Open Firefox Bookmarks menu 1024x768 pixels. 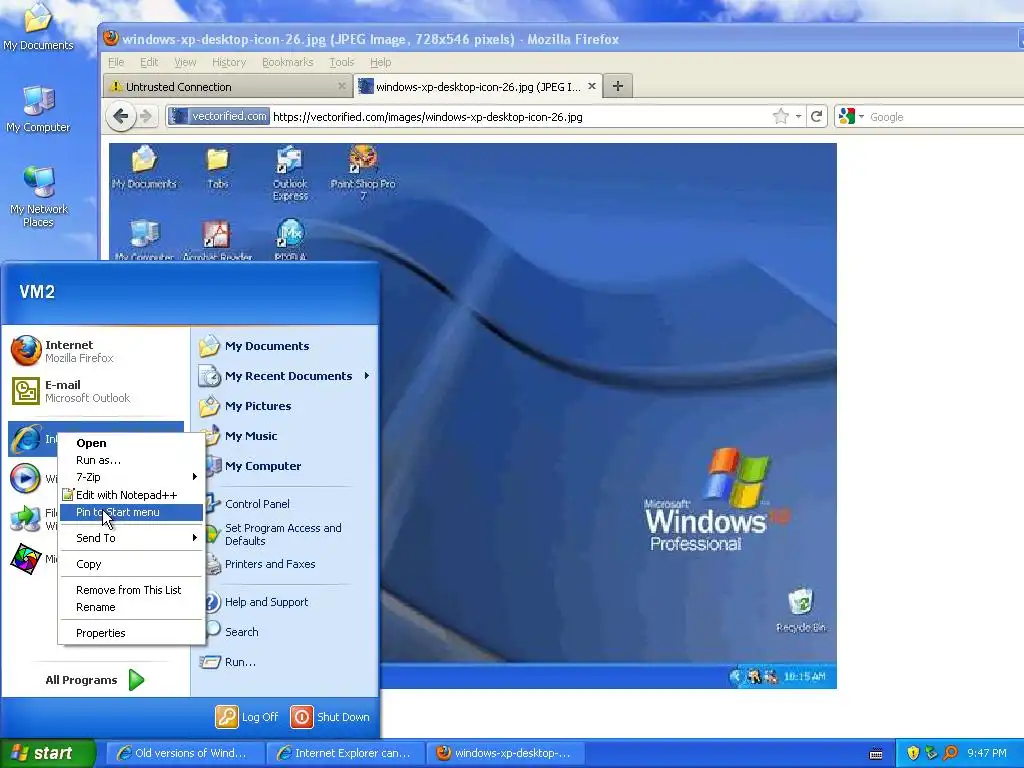coord(287,62)
